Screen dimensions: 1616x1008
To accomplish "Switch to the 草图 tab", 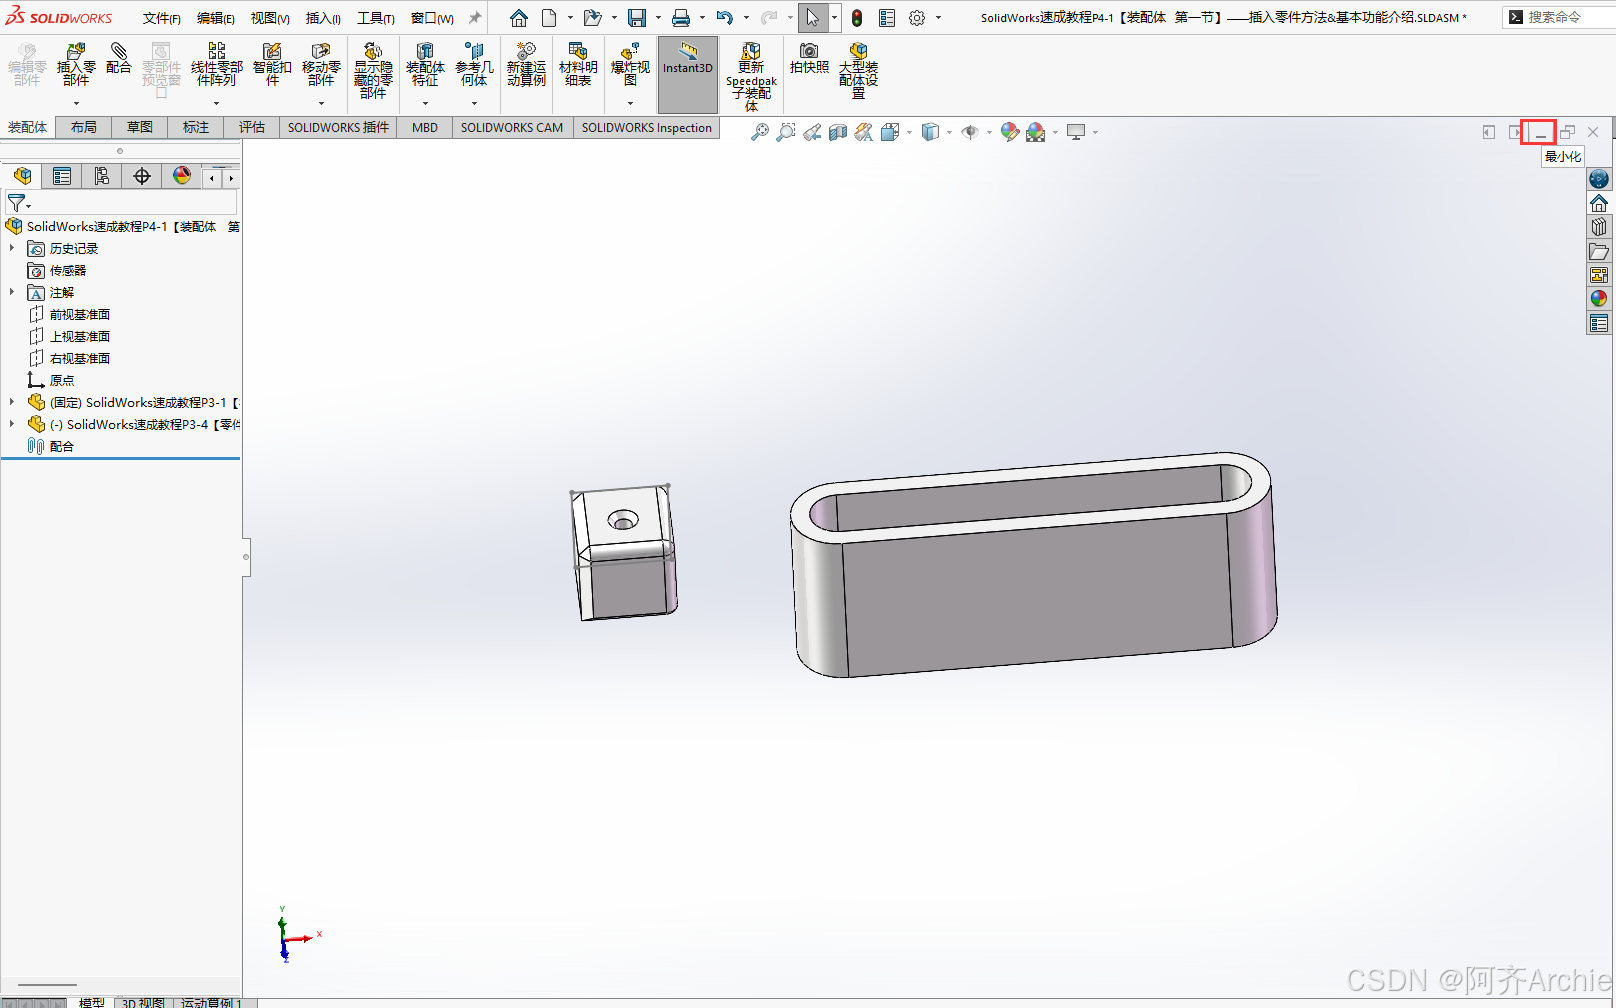I will [140, 127].
